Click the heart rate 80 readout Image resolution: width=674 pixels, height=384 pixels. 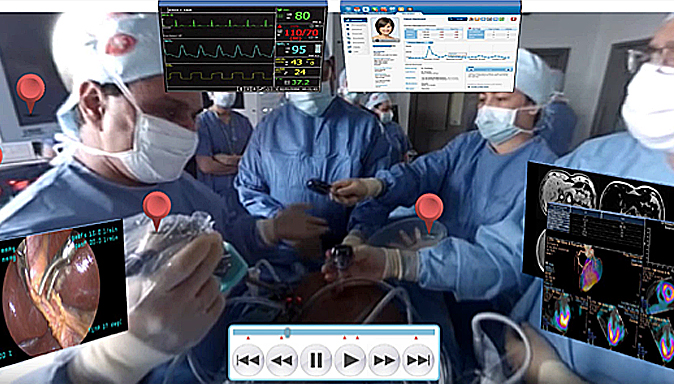click(303, 15)
